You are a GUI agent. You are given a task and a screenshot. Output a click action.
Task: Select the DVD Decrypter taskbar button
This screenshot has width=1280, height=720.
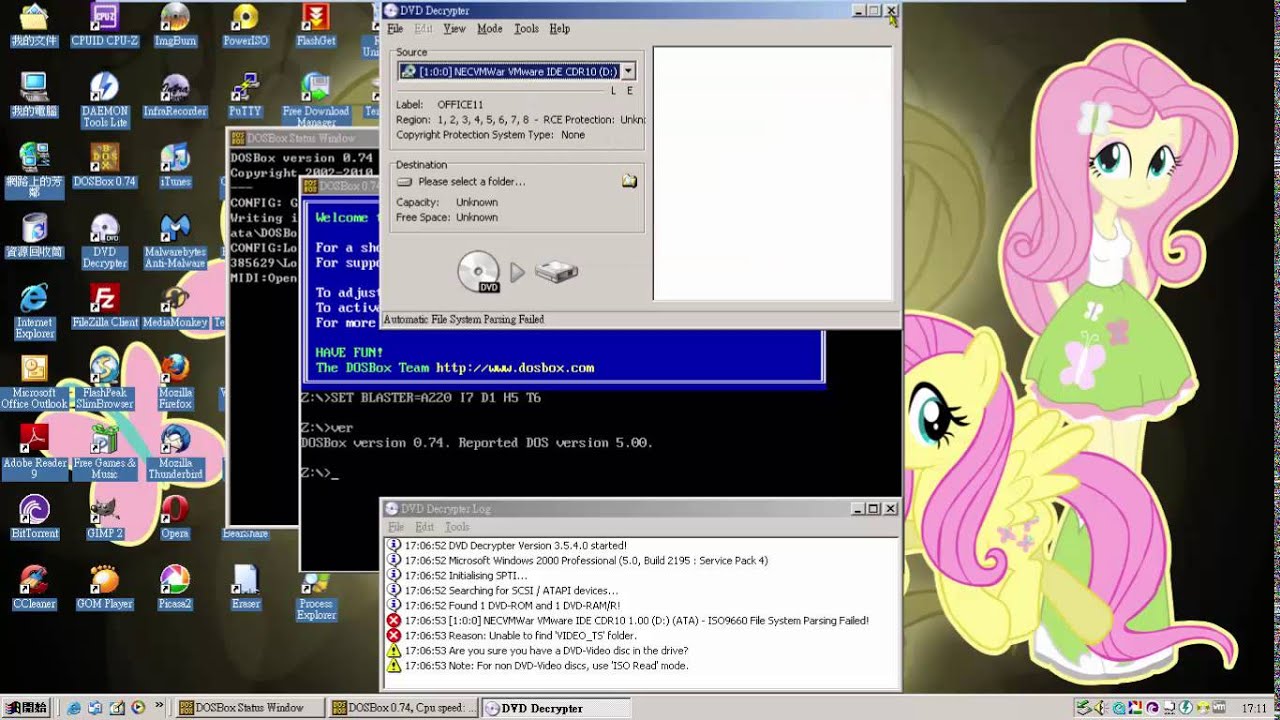coord(555,708)
